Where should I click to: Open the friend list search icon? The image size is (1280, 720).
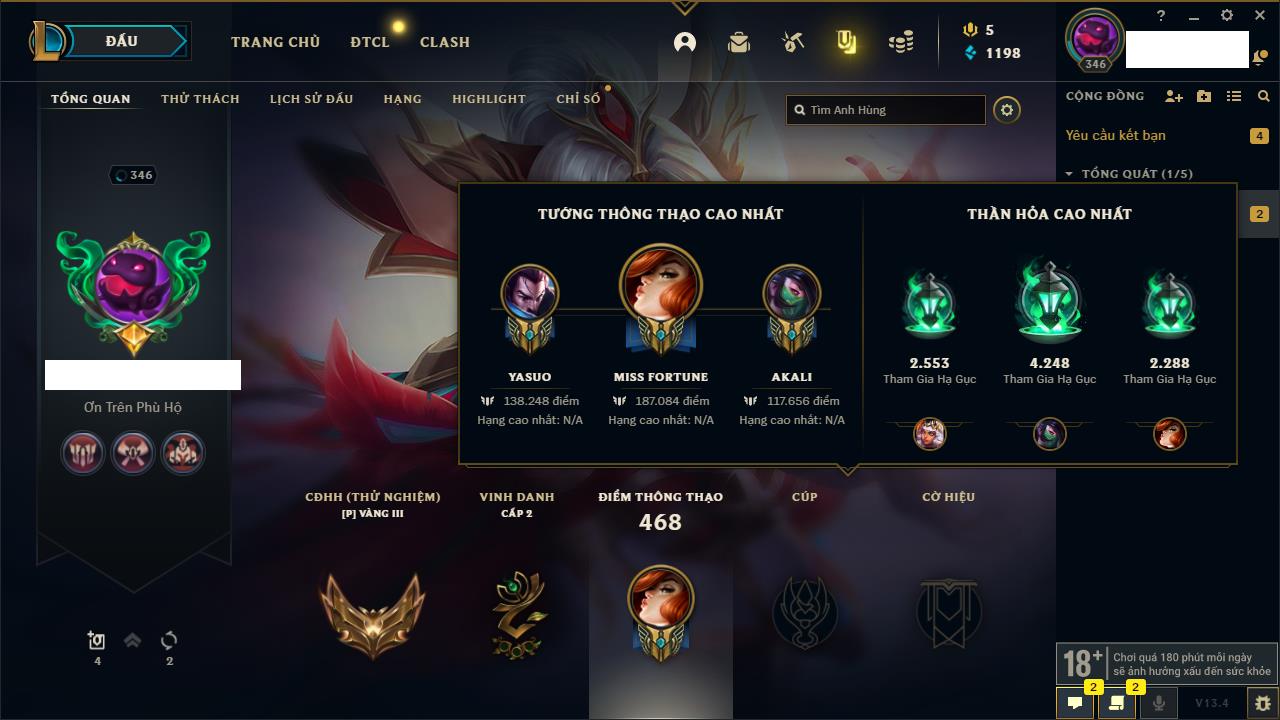[1264, 96]
